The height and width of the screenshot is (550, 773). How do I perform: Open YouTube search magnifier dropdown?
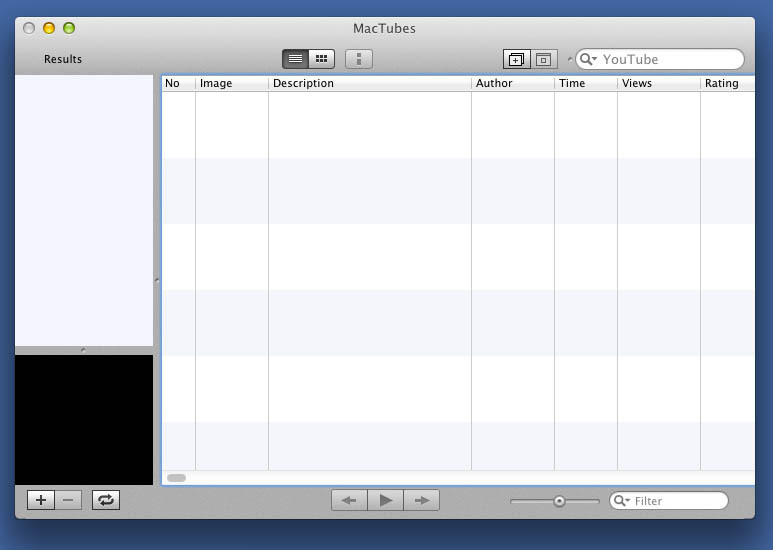(x=588, y=59)
